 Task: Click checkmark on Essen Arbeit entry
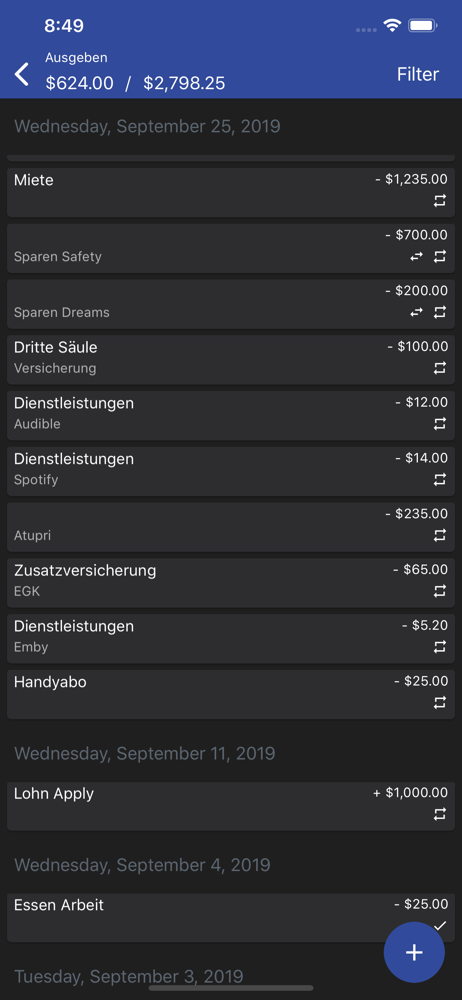tap(440, 925)
